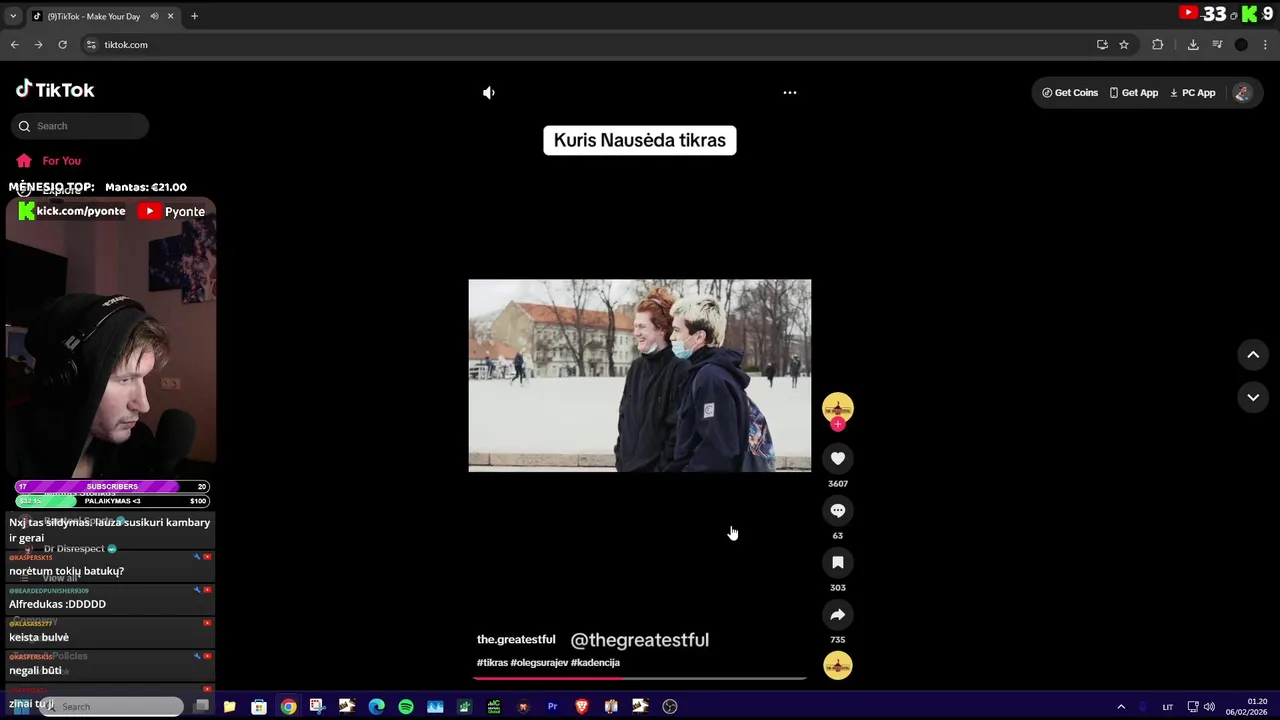Open the volume tray icon

pos(1209,707)
